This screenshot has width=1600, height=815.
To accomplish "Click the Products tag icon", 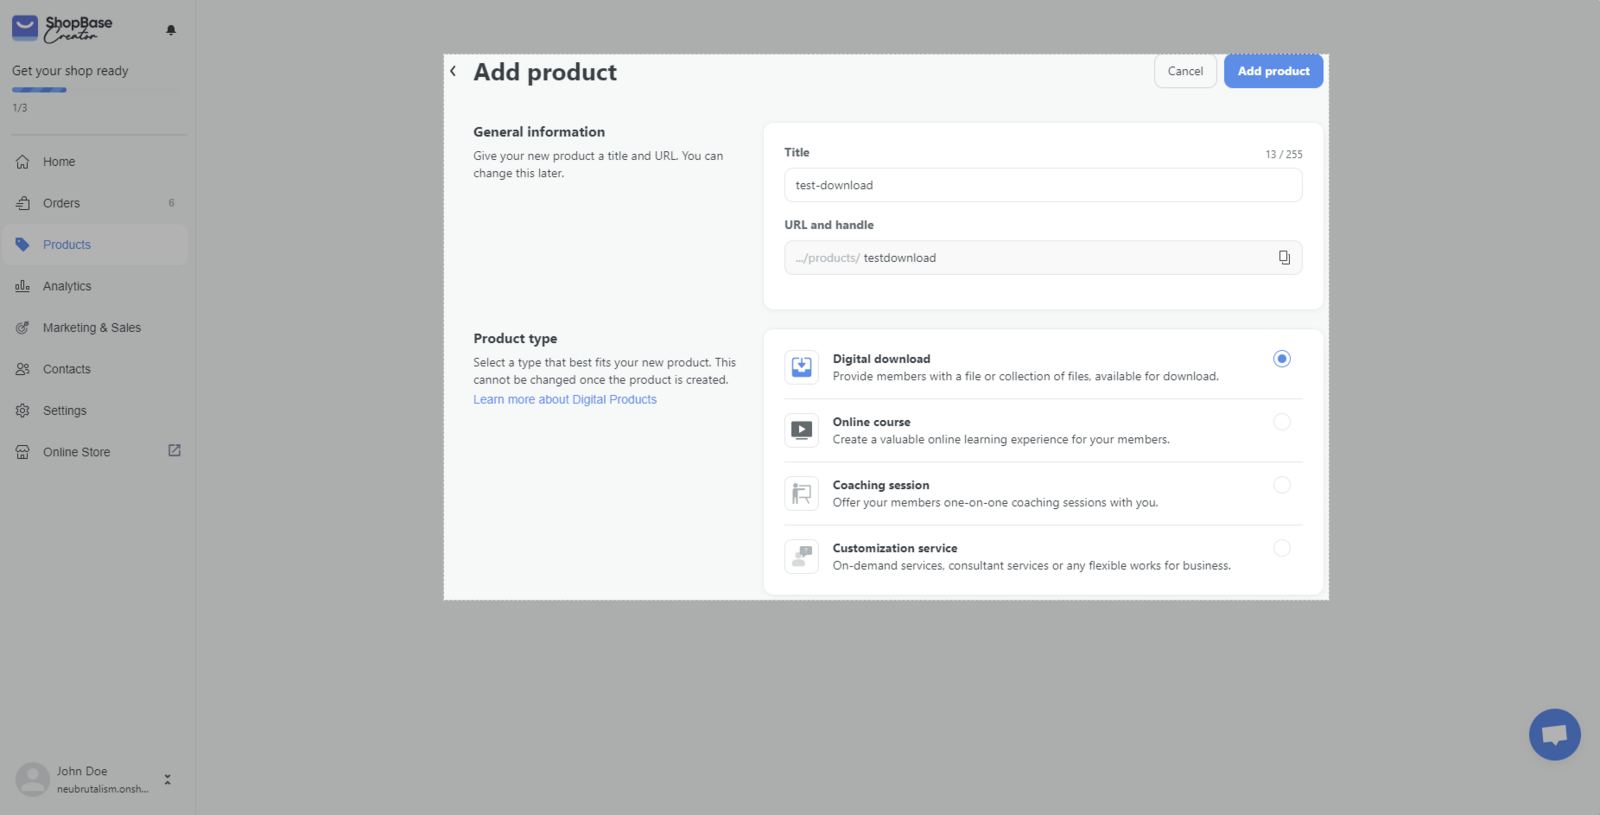I will (x=22, y=245).
